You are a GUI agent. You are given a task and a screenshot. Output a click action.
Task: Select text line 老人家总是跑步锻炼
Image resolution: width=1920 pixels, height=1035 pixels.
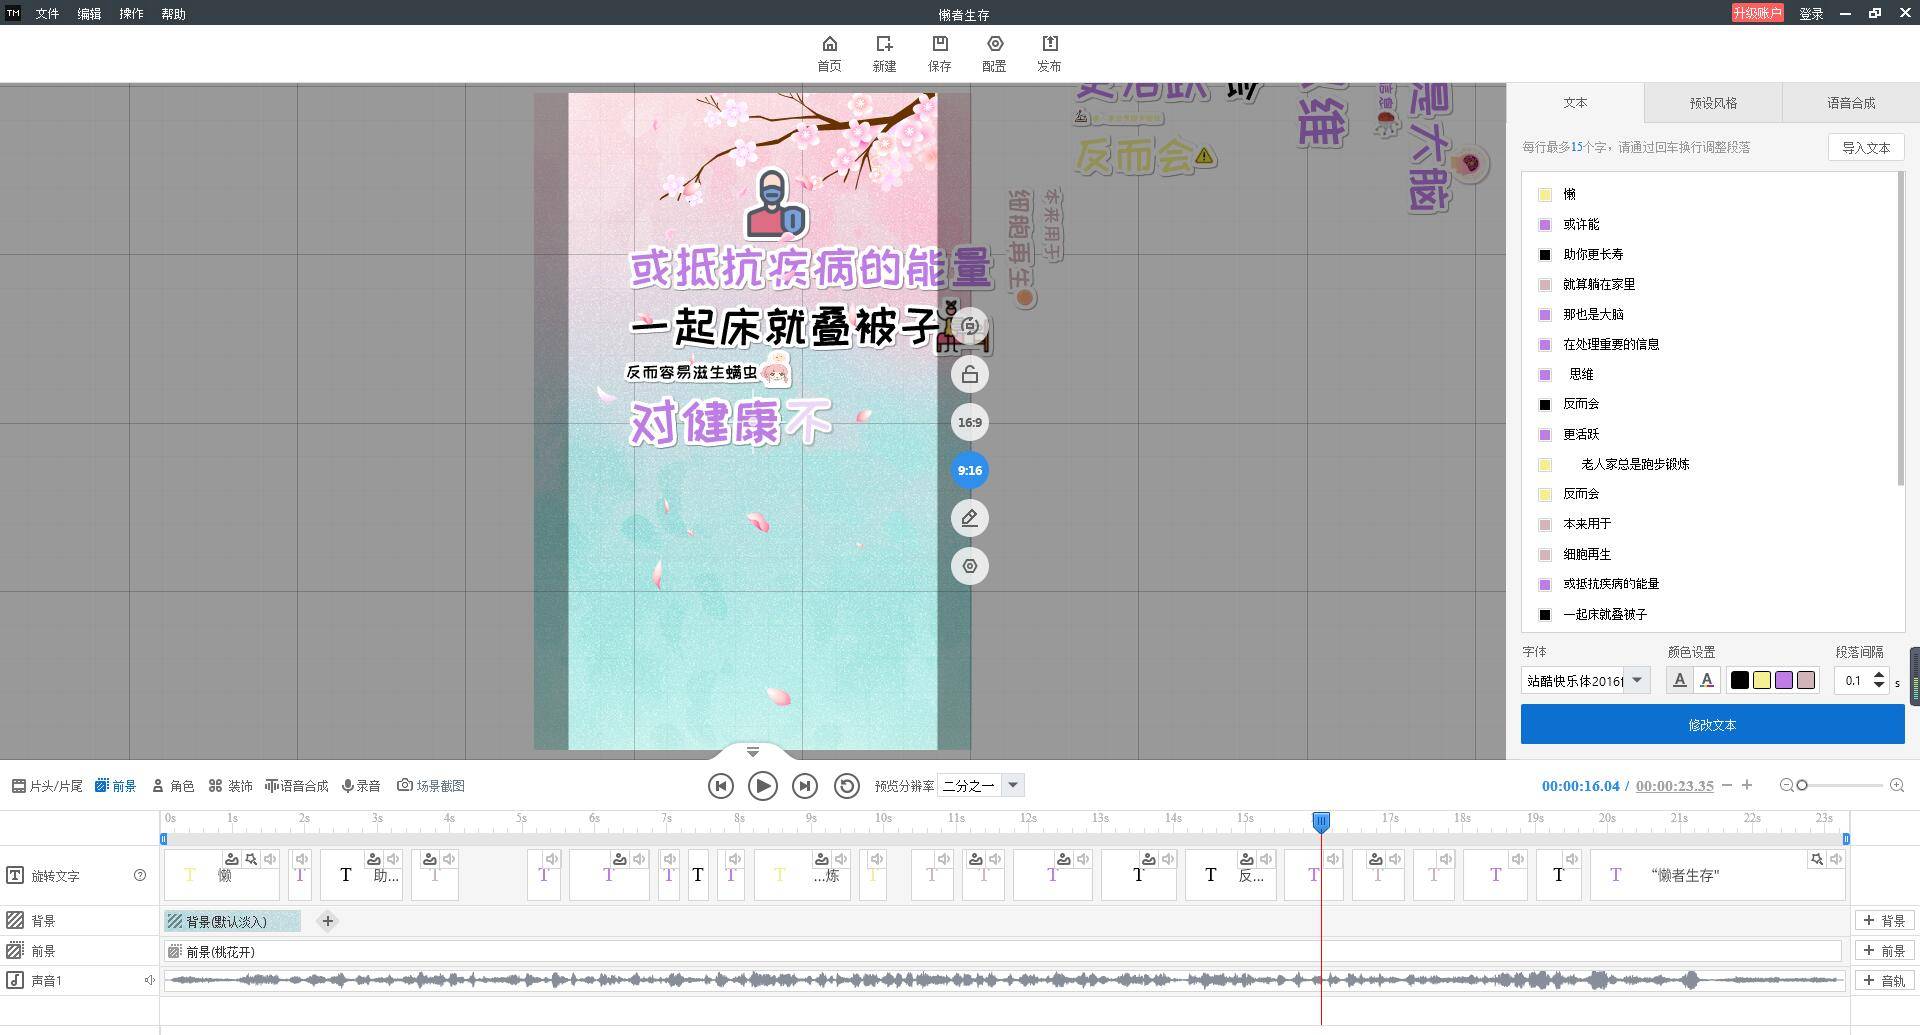pyautogui.click(x=1635, y=464)
